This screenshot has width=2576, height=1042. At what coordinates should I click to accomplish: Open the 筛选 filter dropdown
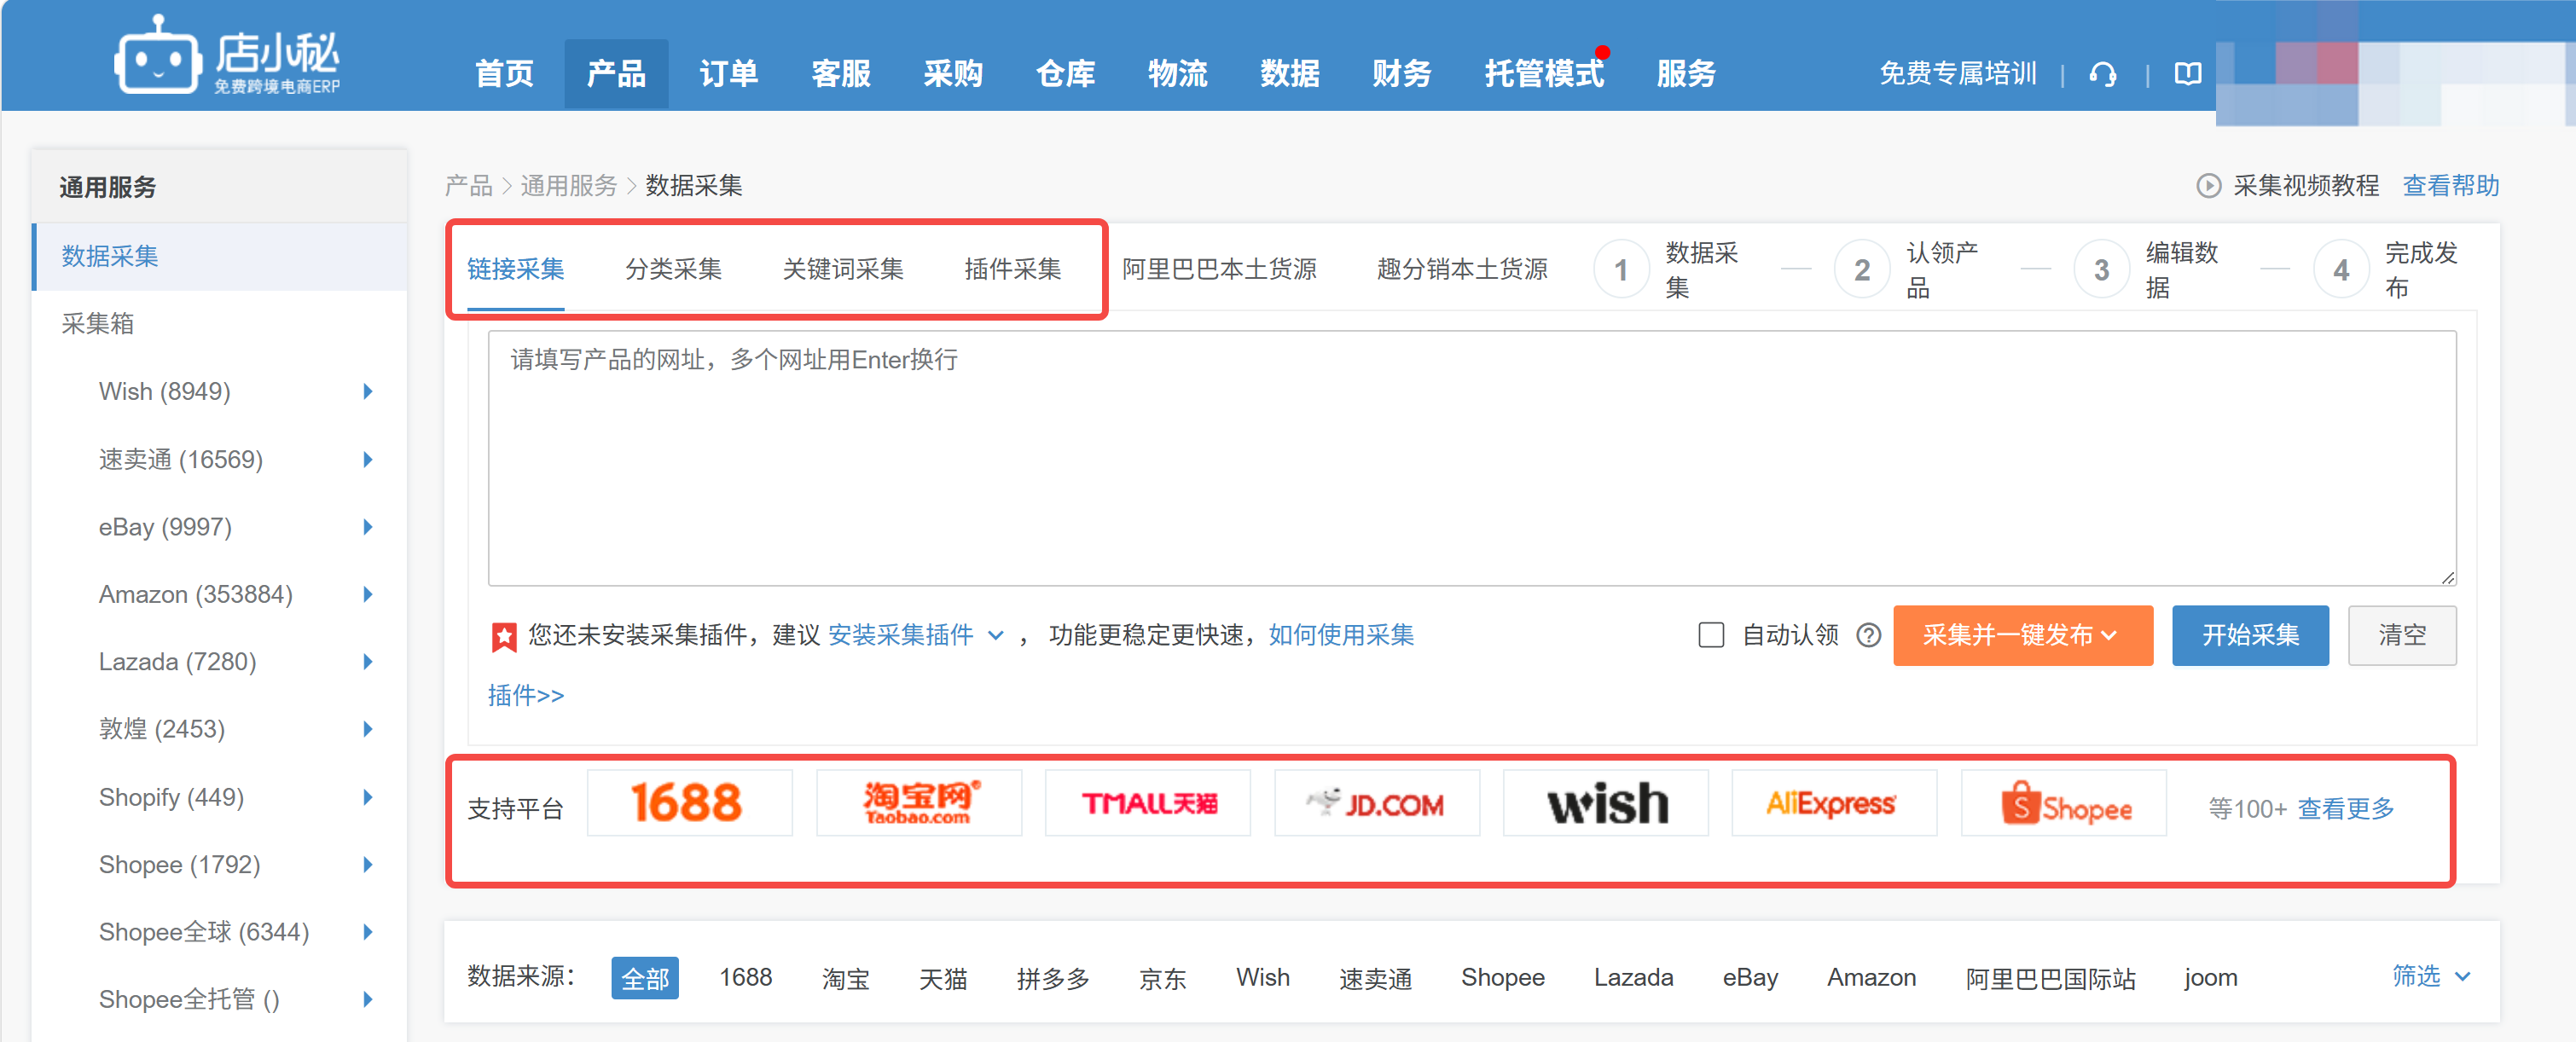coord(2430,976)
